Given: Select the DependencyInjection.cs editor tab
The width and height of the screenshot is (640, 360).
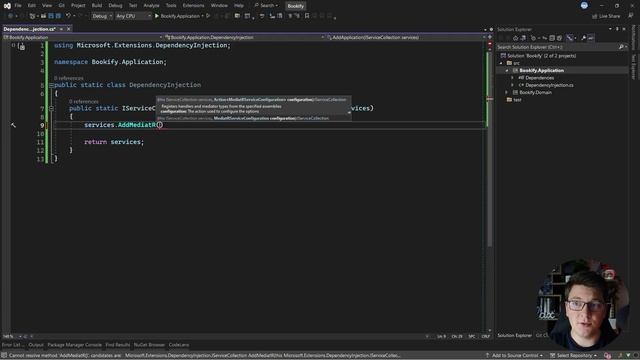Looking at the screenshot, I should click(29, 29).
